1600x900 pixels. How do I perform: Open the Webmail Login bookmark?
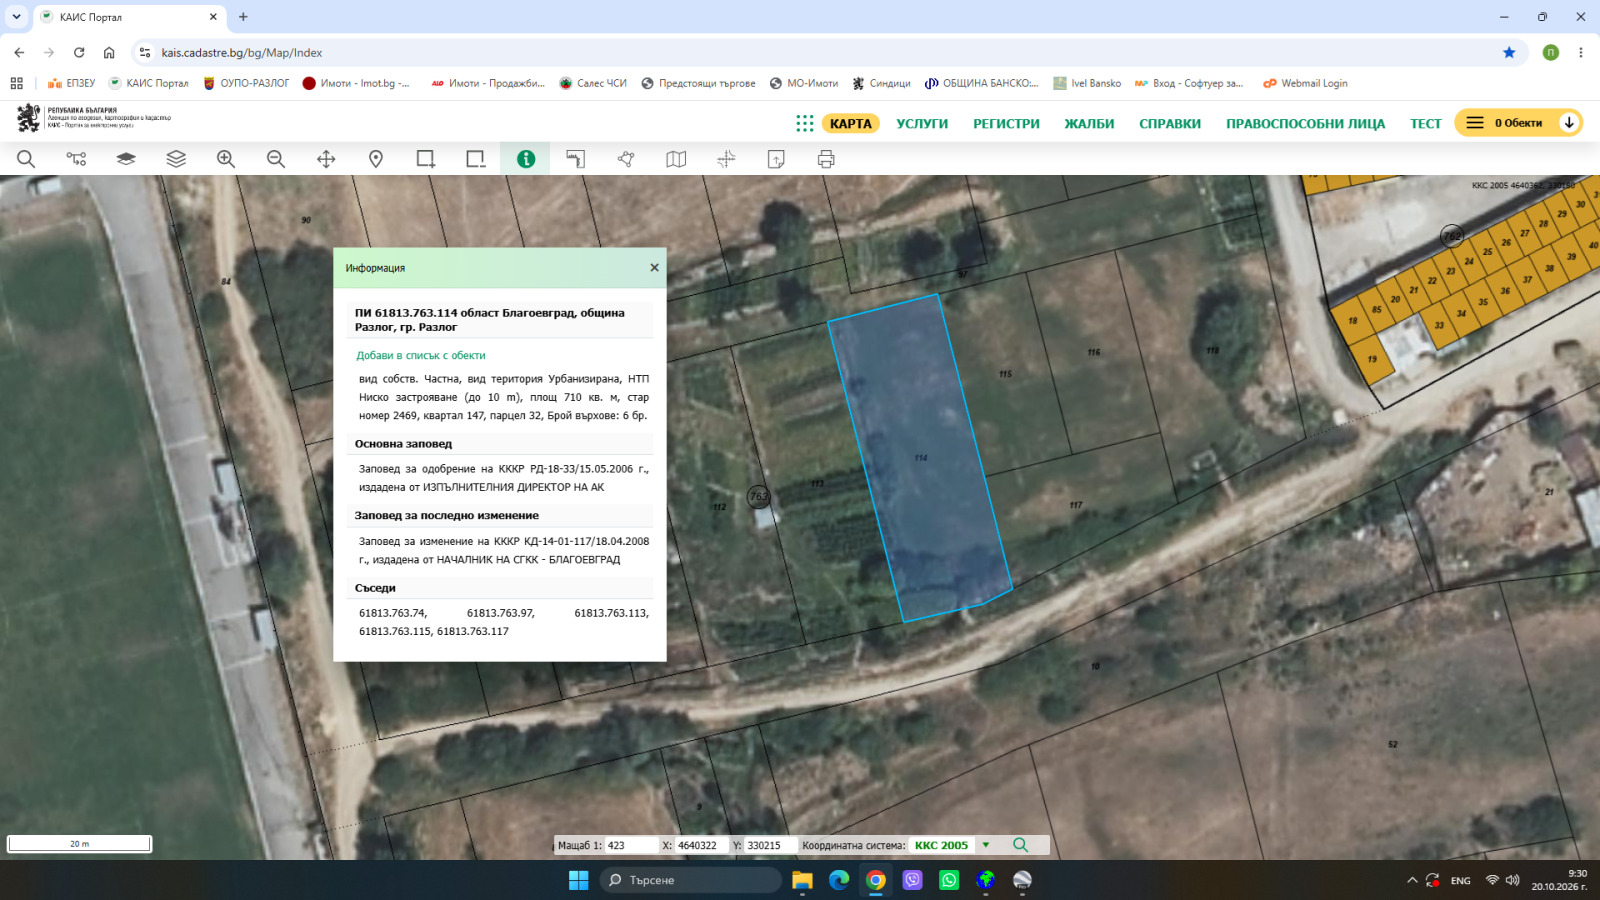pyautogui.click(x=1305, y=83)
